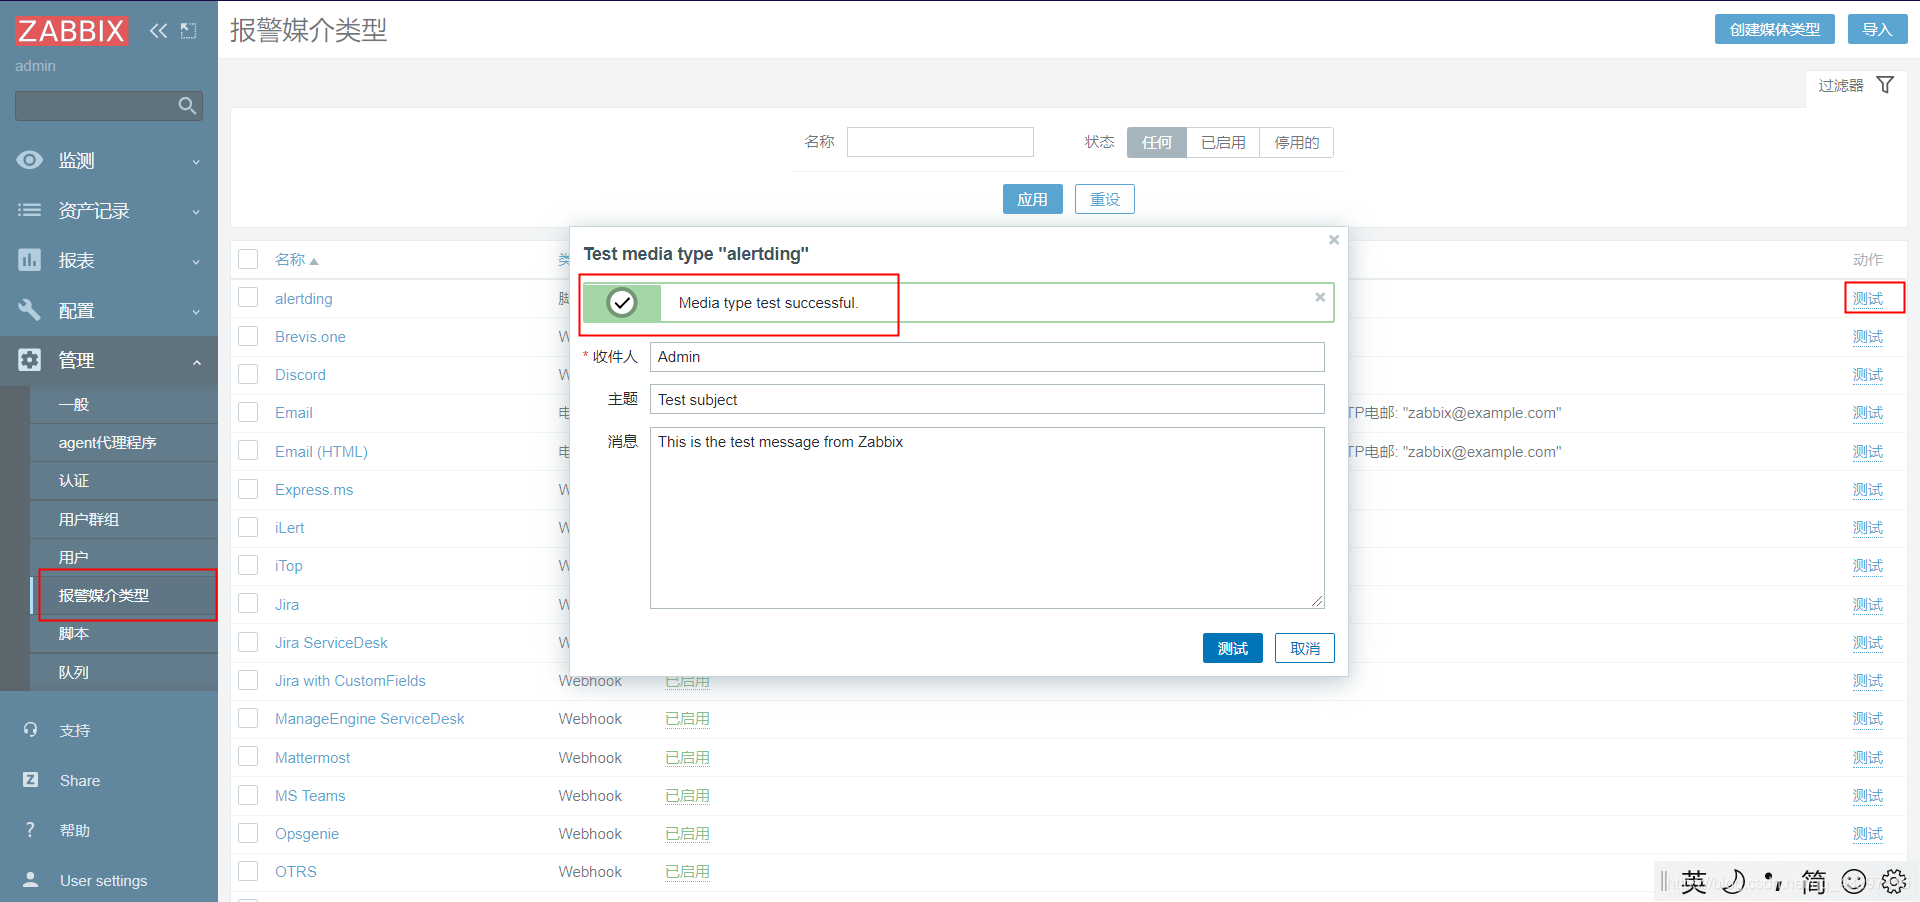Click the sidebar search magnifier icon
The height and width of the screenshot is (902, 1920).
[187, 105]
